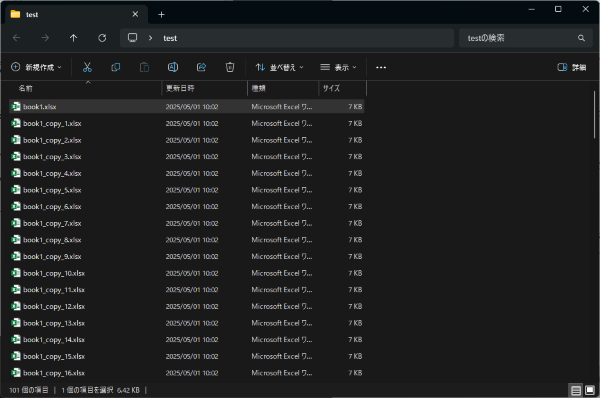Click the Excel icon of book1_copy_5.xlsx
The height and width of the screenshot is (398, 600).
[16, 190]
